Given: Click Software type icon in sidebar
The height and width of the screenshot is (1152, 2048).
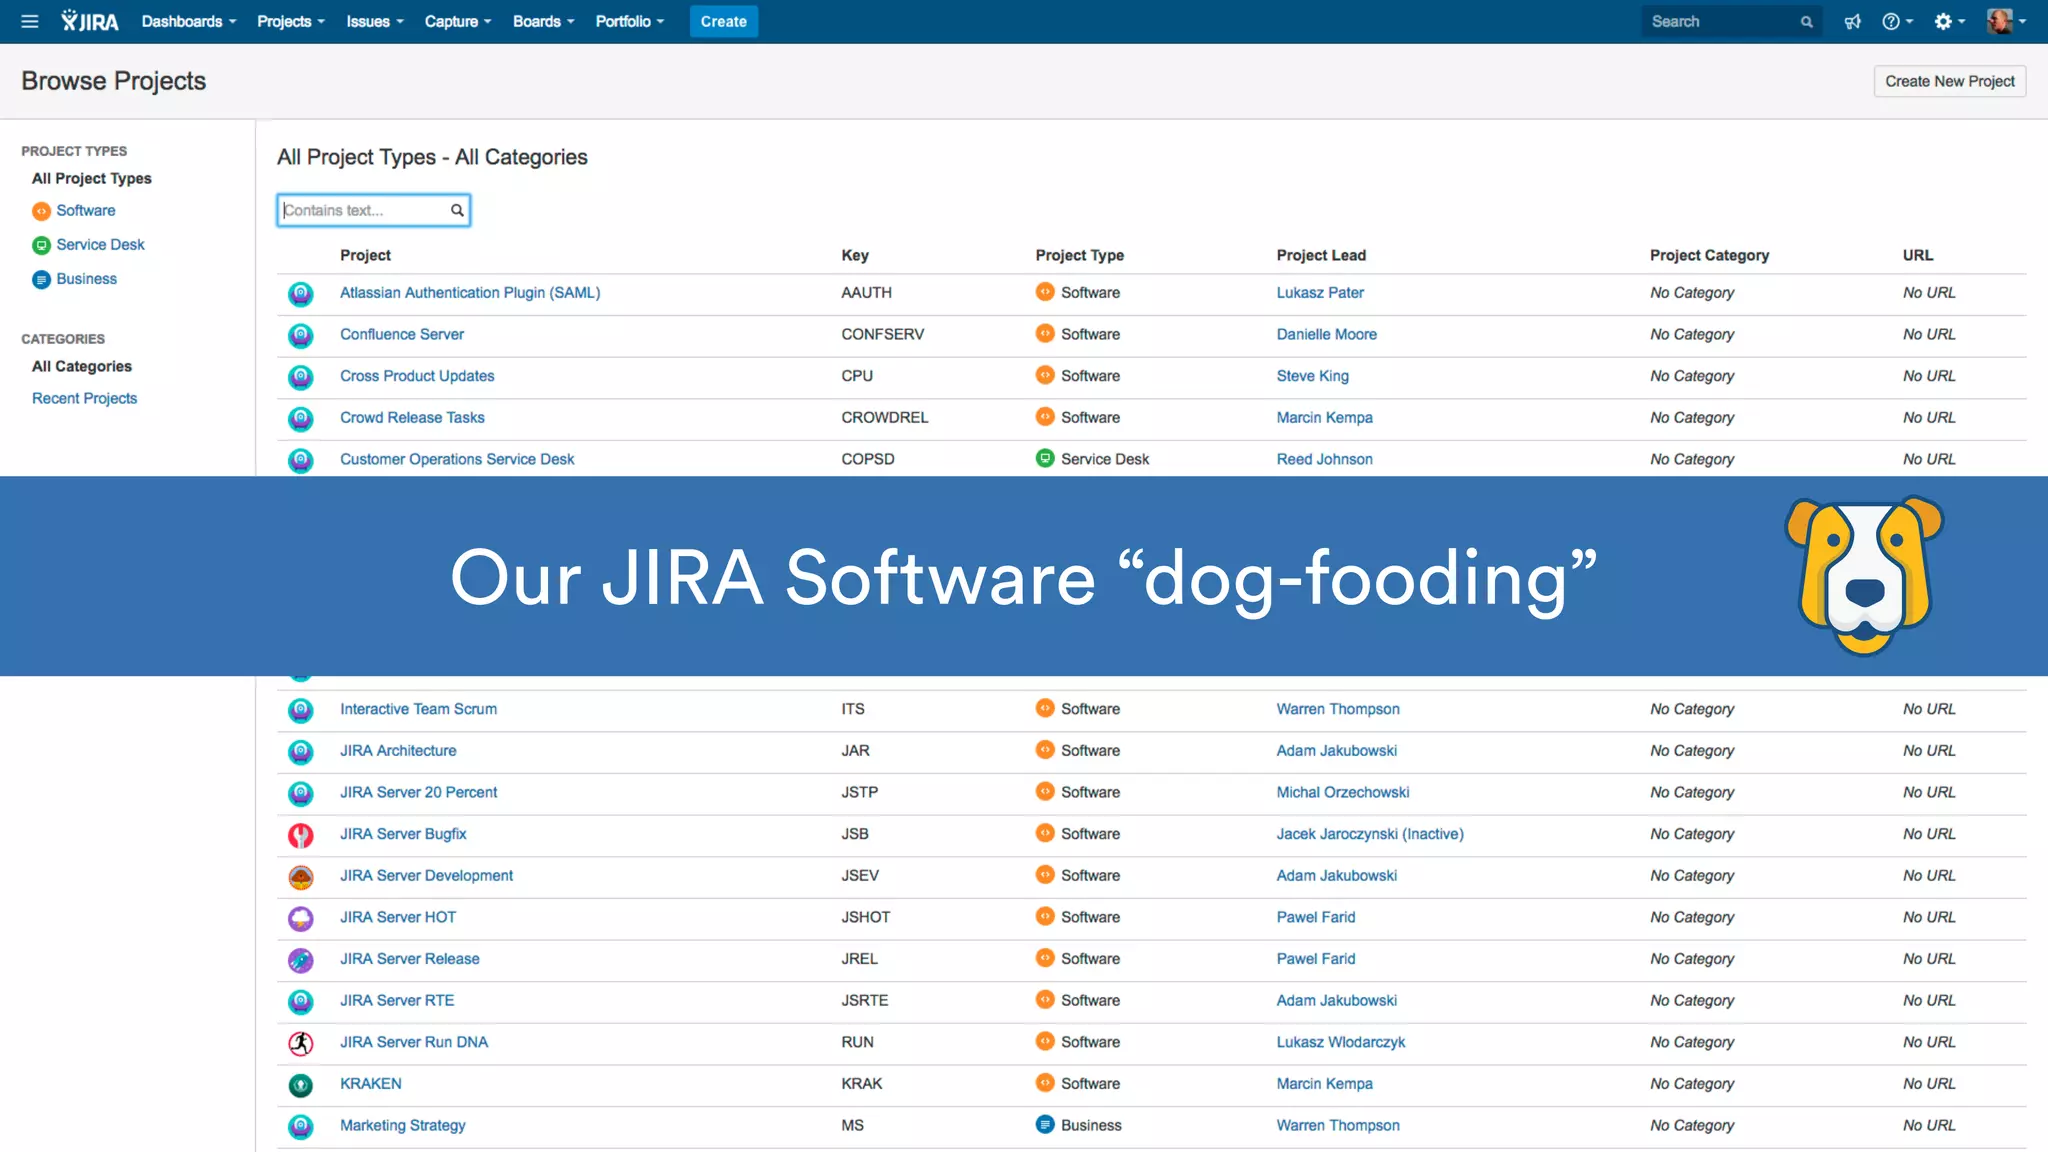Looking at the screenshot, I should click(41, 211).
